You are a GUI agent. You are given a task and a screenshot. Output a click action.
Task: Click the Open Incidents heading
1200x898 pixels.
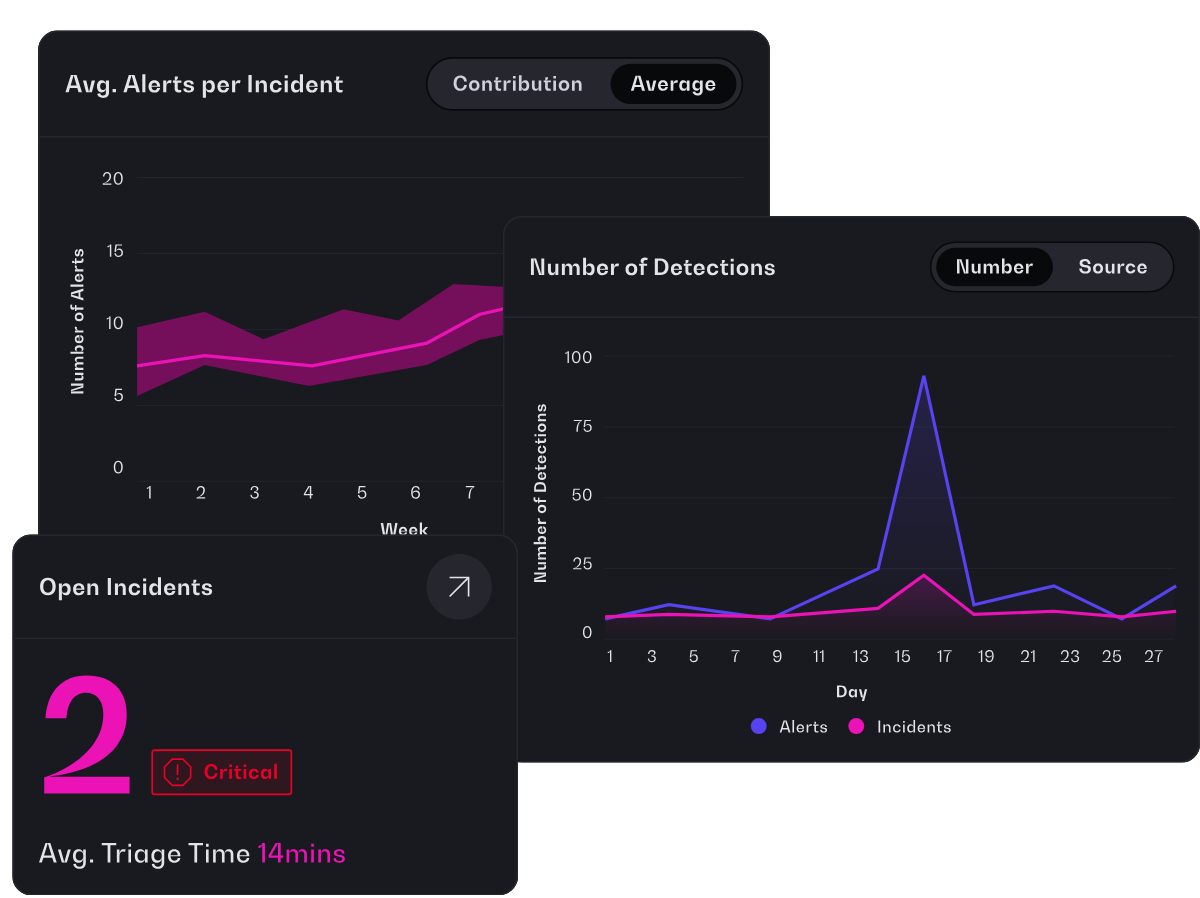(x=126, y=587)
